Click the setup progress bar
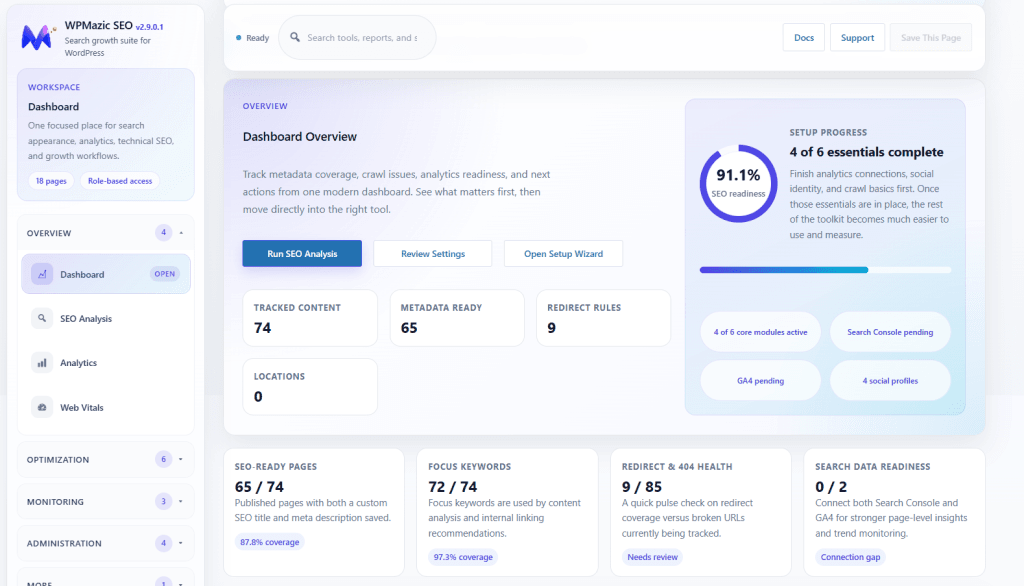Image resolution: width=1024 pixels, height=586 pixels. tap(825, 270)
